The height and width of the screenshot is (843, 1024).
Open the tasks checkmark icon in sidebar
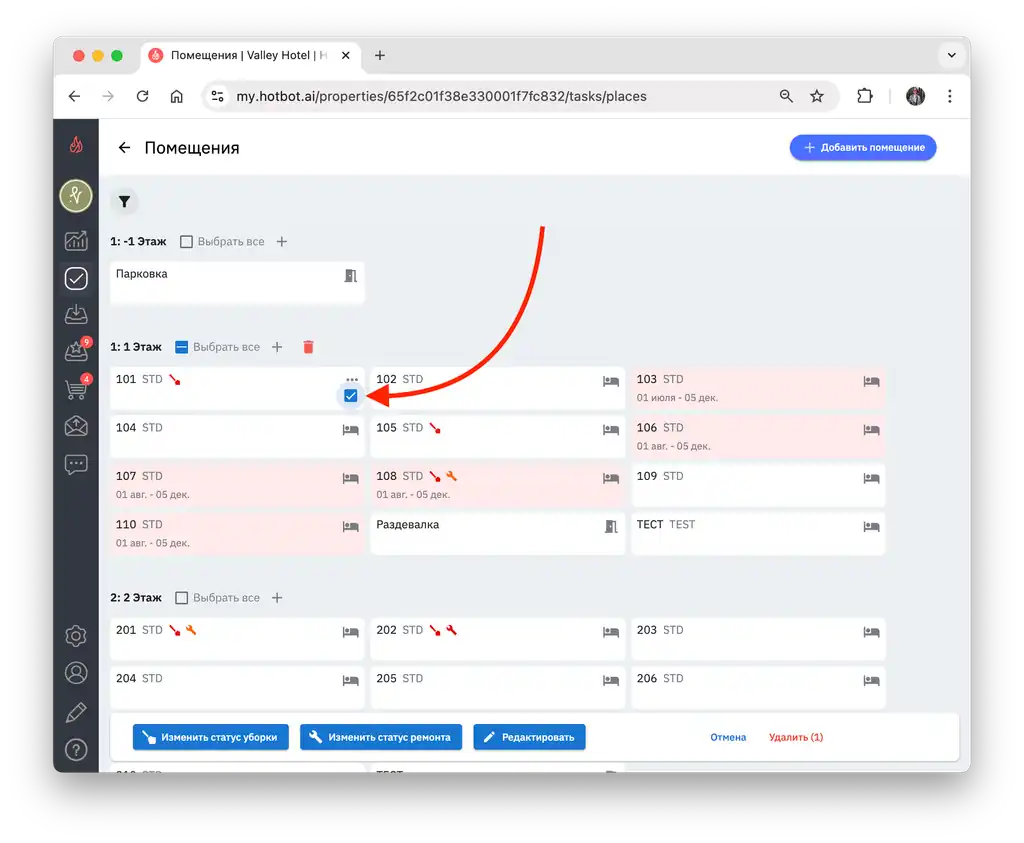[76, 279]
